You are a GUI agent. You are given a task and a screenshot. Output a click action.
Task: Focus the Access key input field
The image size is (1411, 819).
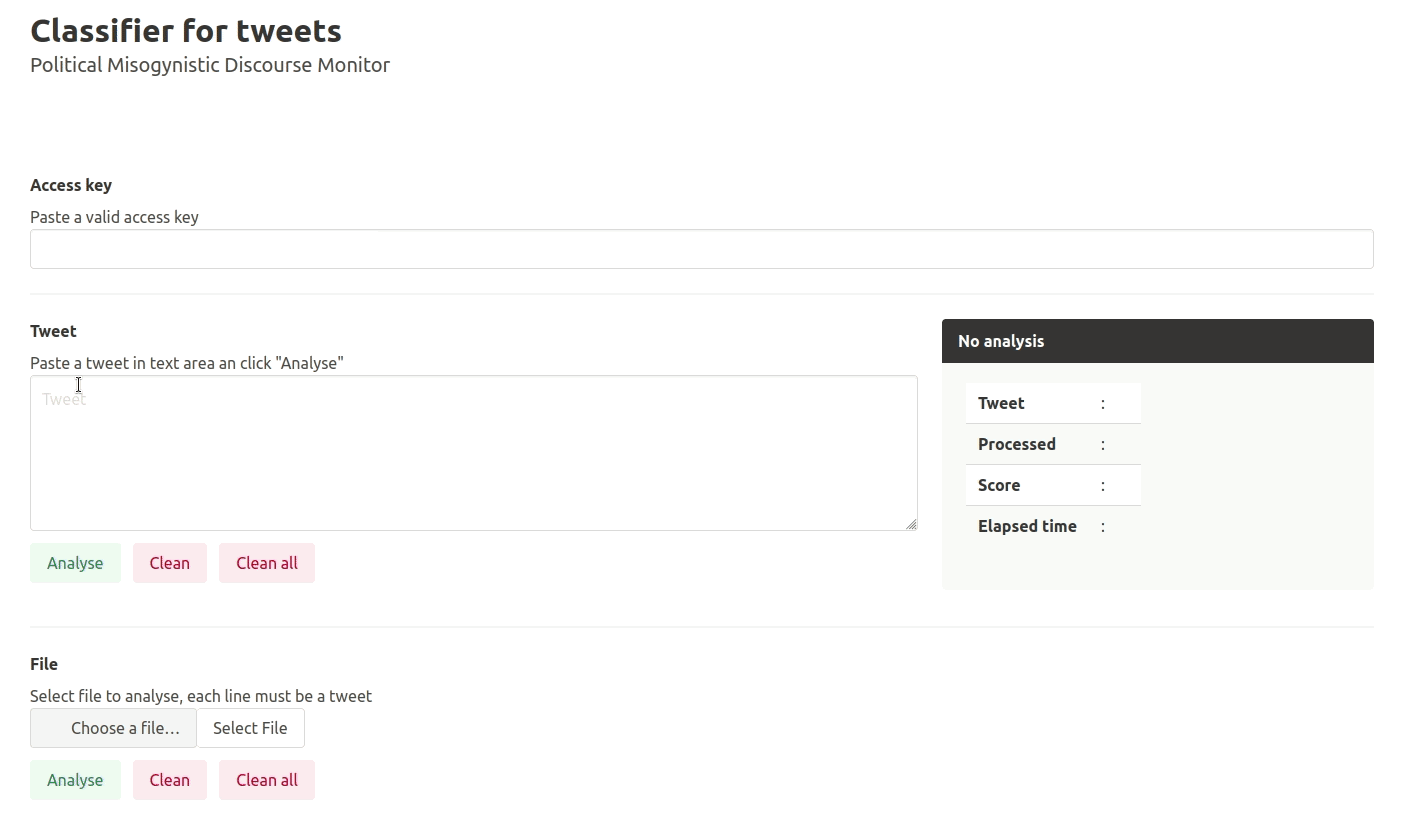(701, 249)
